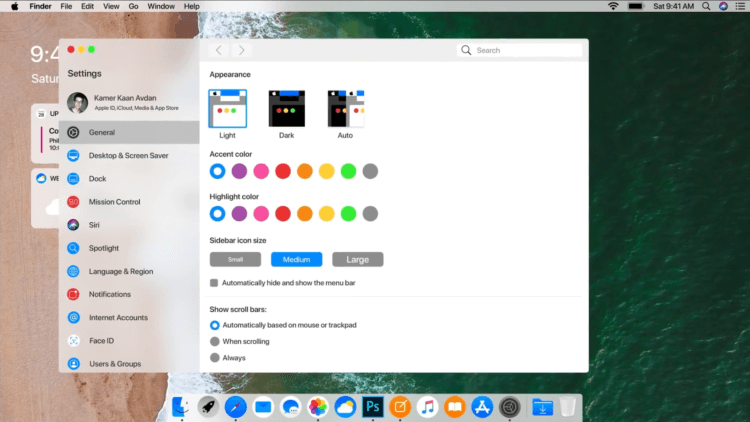Open the File menu
Image resolution: width=750 pixels, height=422 pixels.
coord(66,6)
